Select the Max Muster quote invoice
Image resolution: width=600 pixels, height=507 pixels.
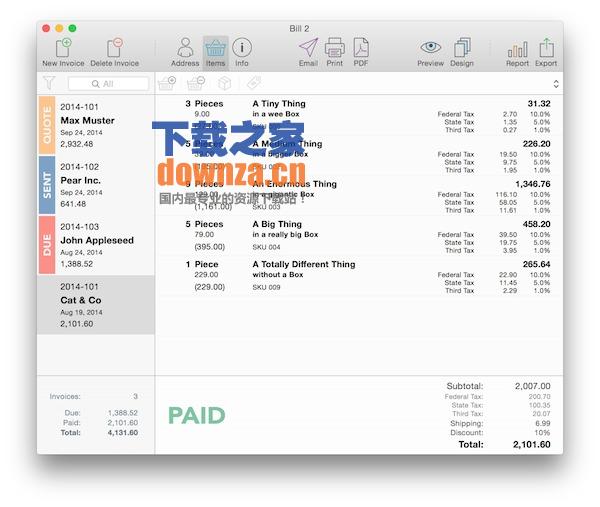(96, 125)
